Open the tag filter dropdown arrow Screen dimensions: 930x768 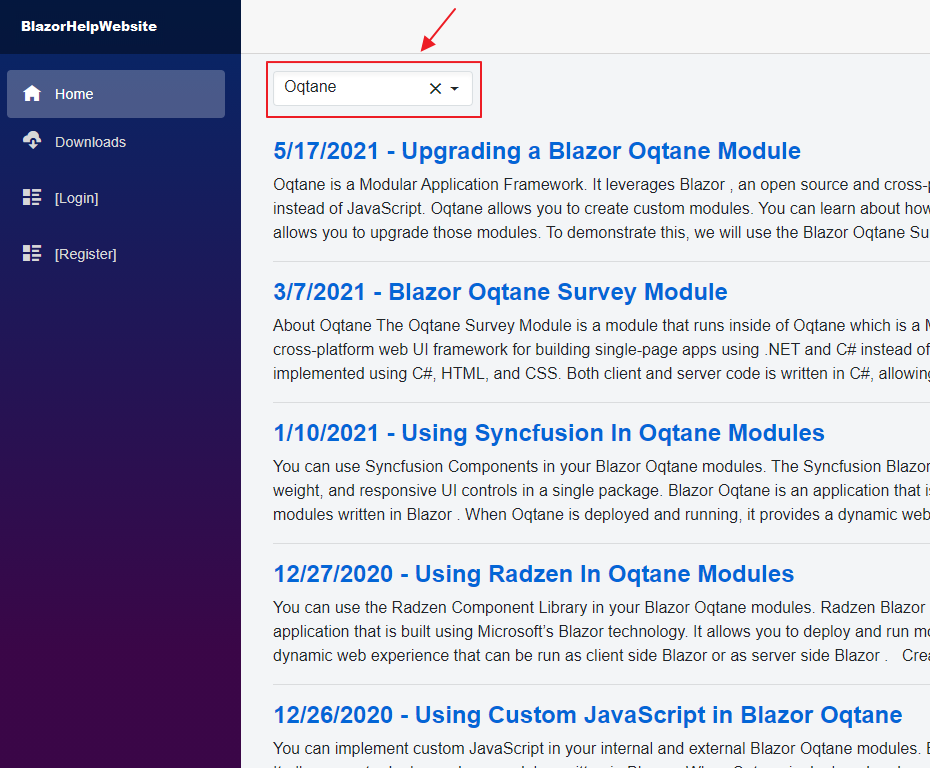tap(456, 88)
